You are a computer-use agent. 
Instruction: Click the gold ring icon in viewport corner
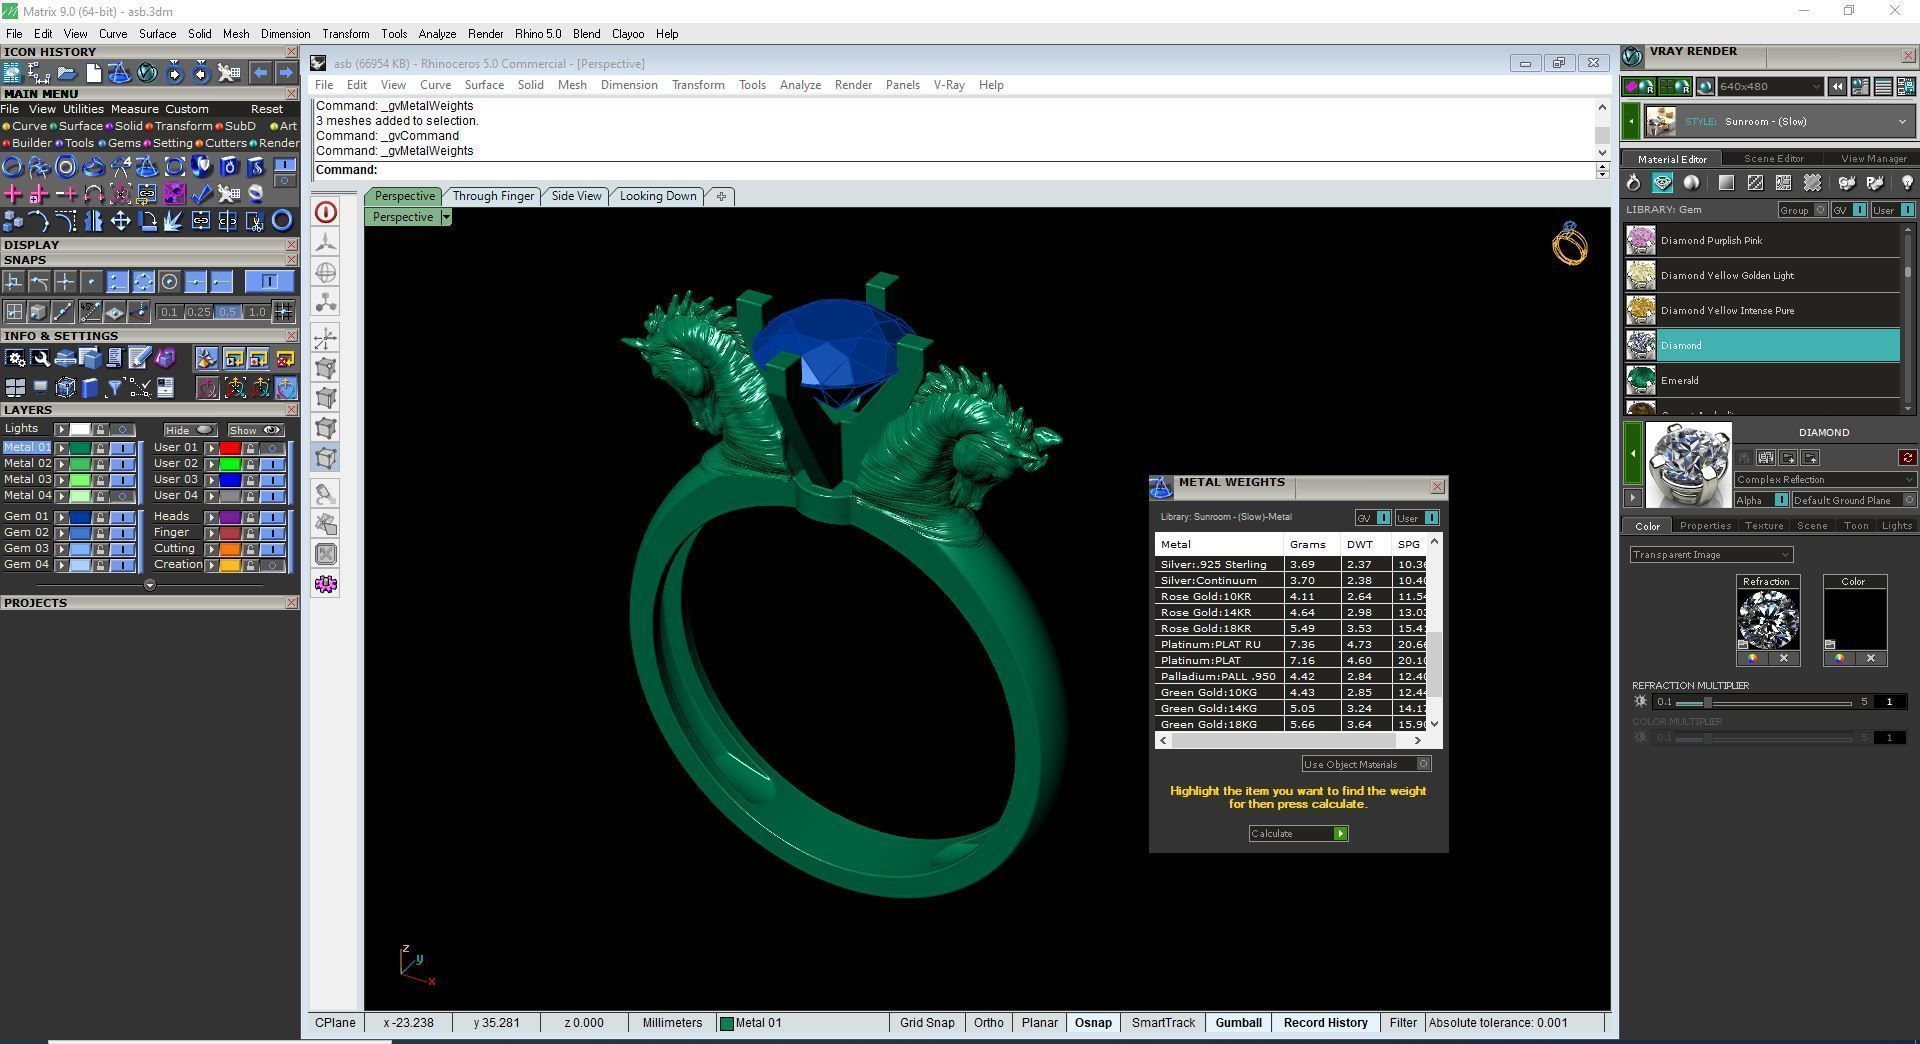coord(1569,243)
